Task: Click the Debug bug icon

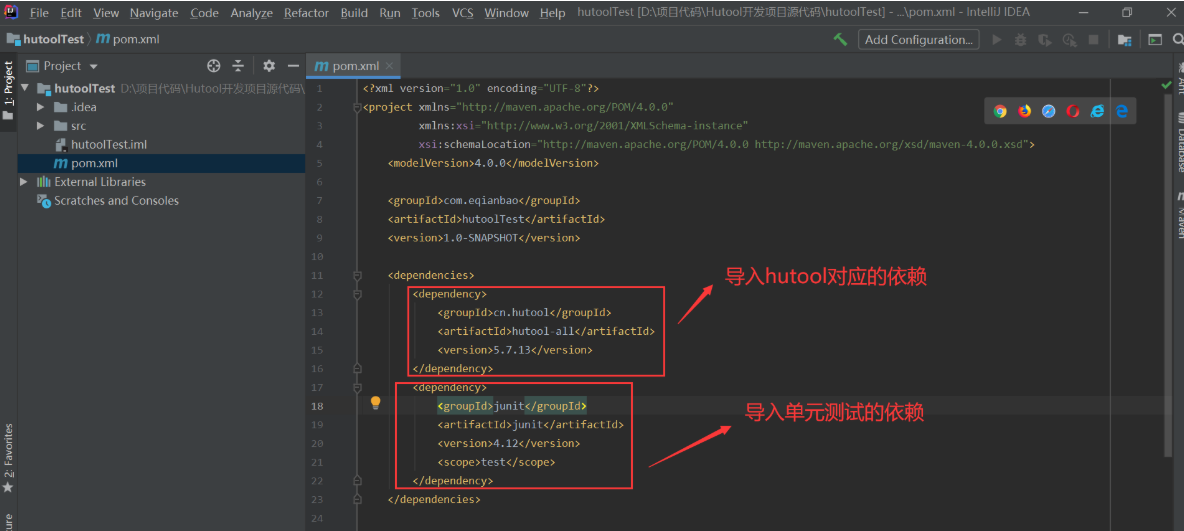Action: 1021,39
